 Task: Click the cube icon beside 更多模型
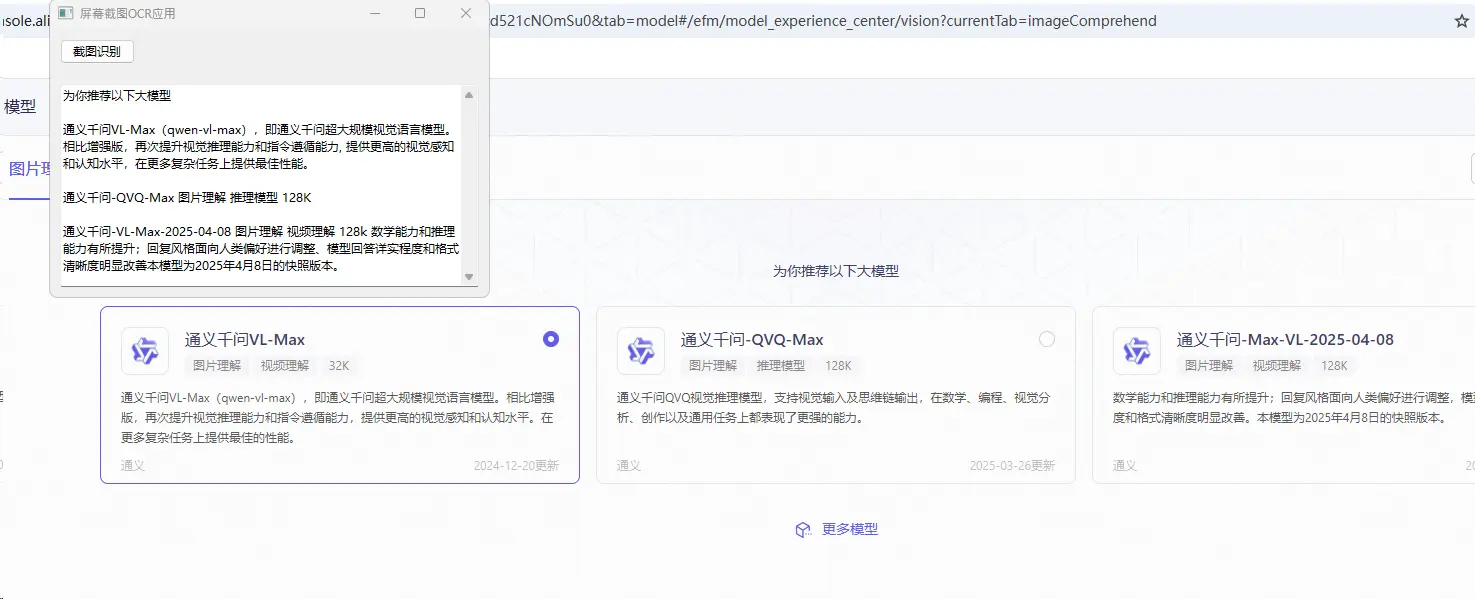(803, 530)
